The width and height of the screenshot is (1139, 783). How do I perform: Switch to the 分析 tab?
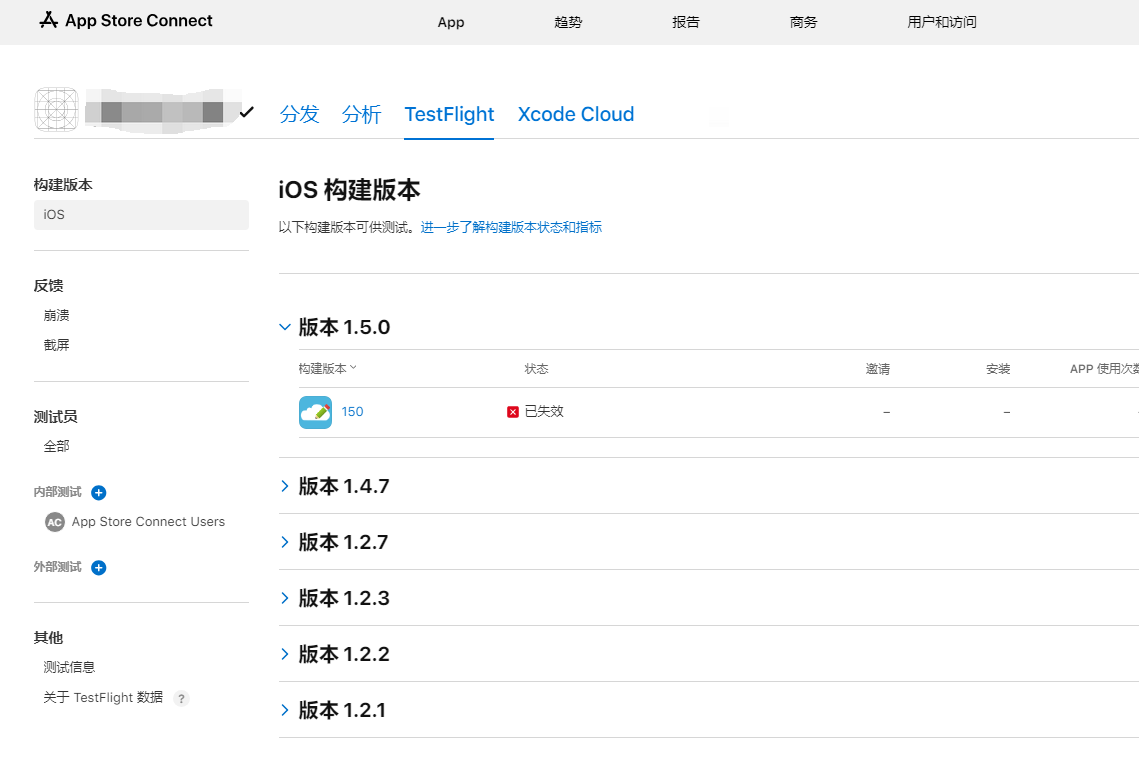coord(361,114)
